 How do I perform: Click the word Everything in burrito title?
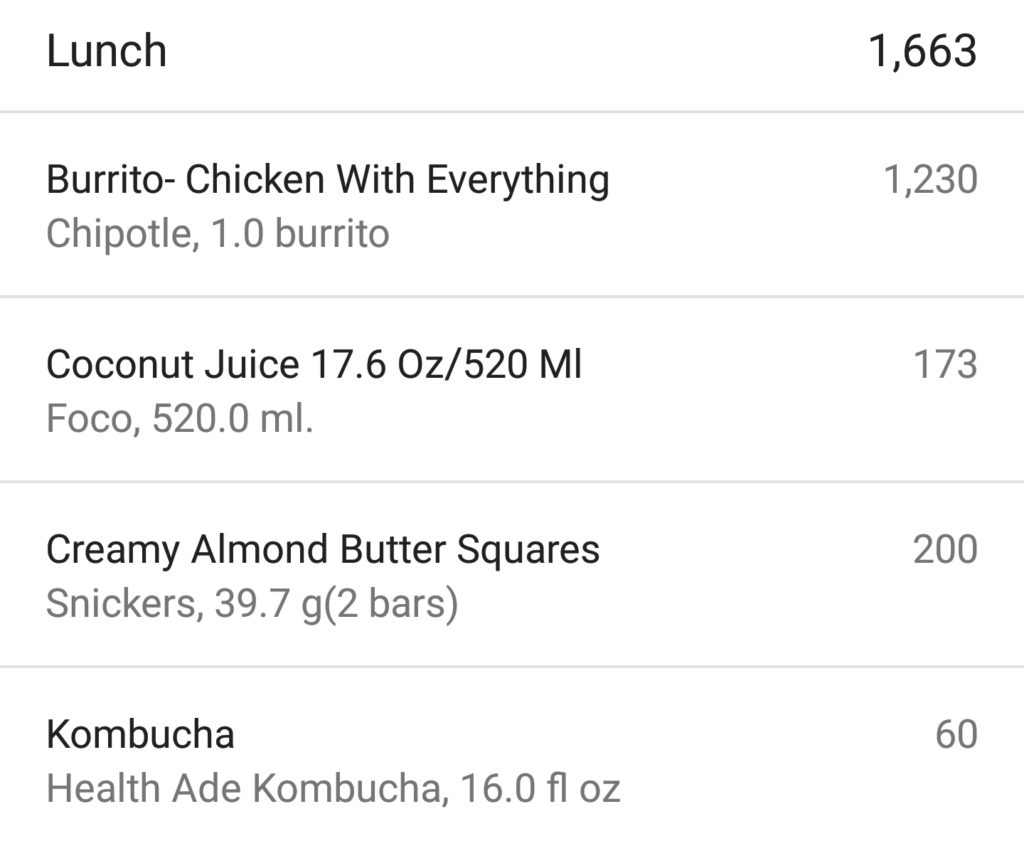pos(518,180)
